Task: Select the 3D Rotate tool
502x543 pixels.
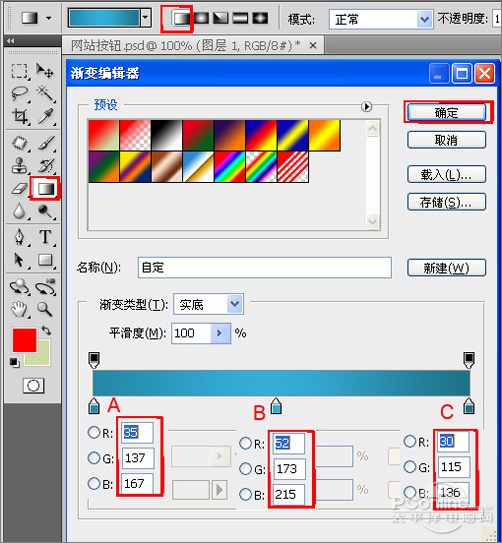Action: (19, 287)
